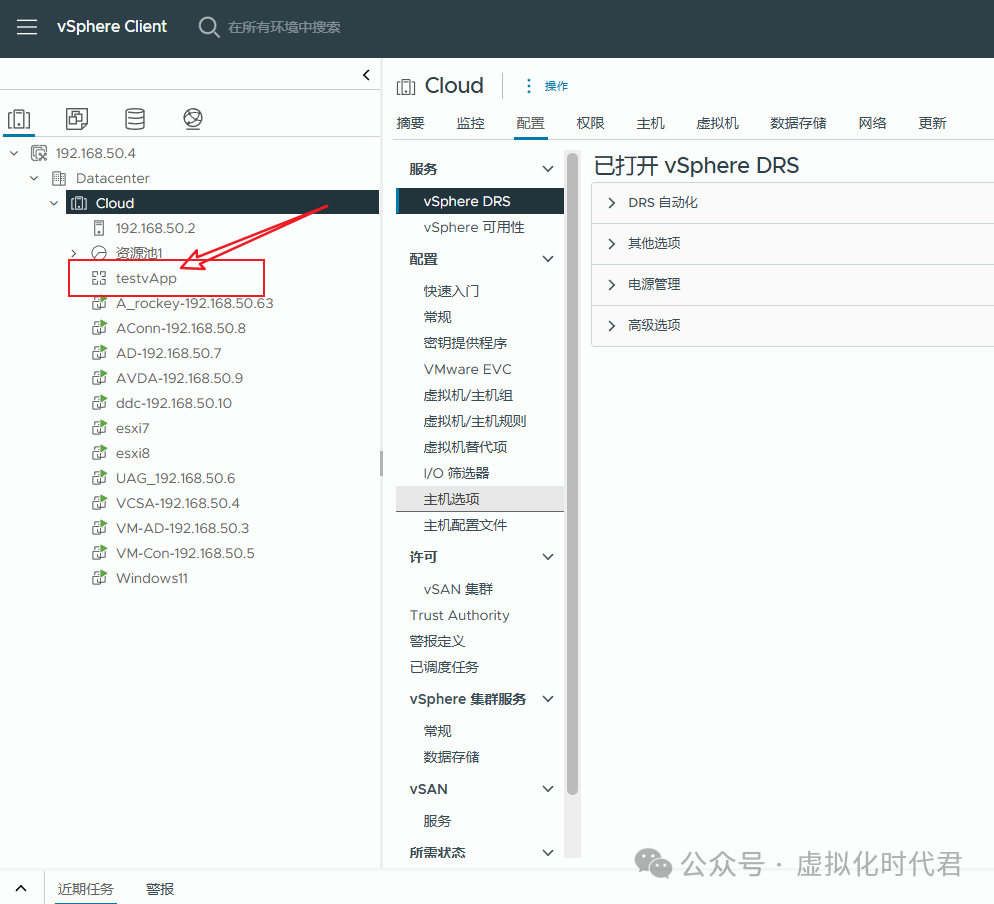This screenshot has height=904, width=994.
Task: Click the ddc-192.168.50.10 VM icon
Action: click(x=100, y=403)
